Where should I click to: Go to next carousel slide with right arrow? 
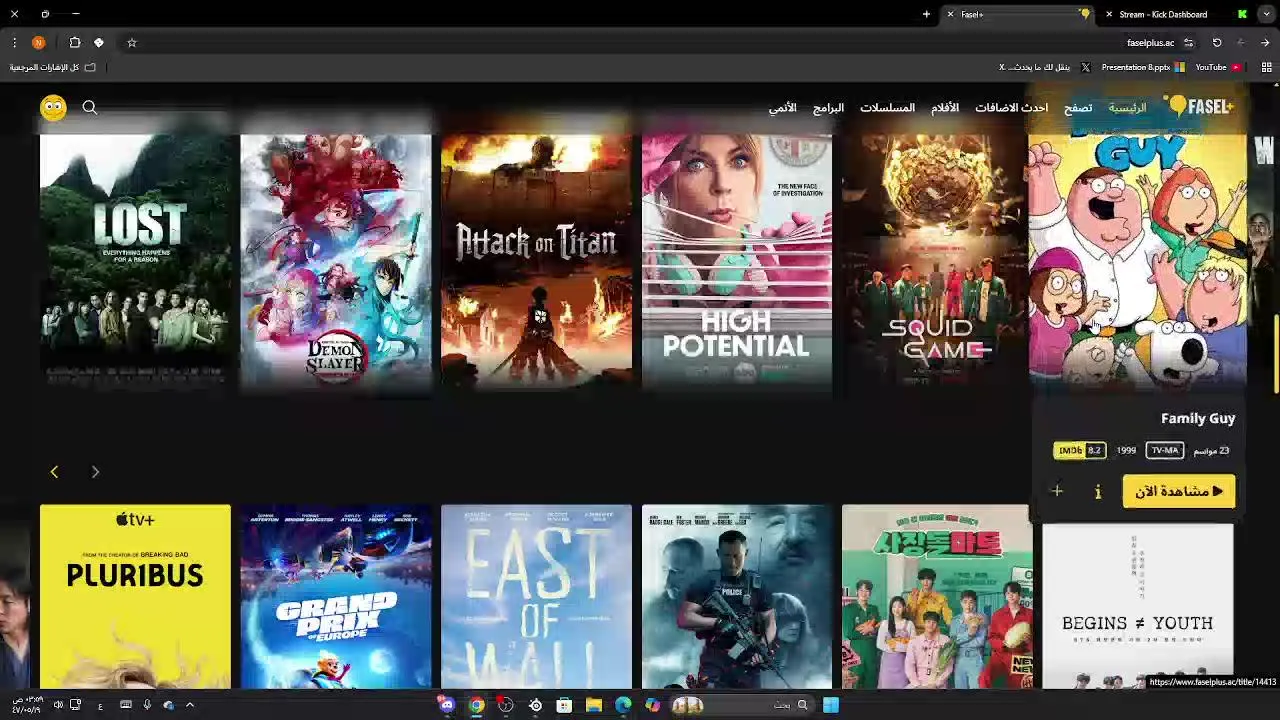tap(95, 472)
